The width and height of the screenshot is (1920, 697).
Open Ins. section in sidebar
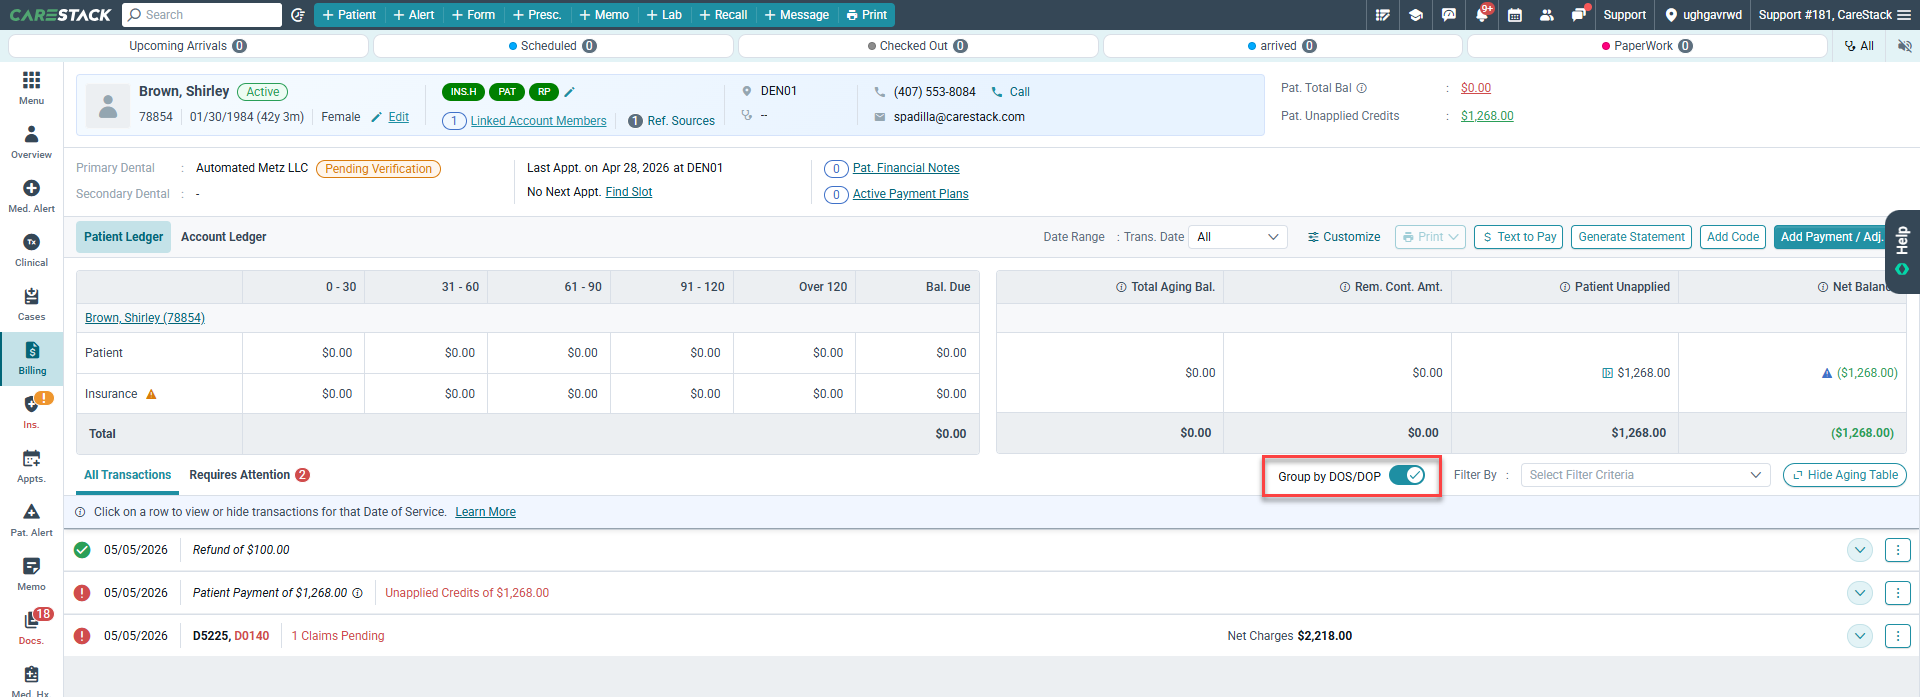31,412
